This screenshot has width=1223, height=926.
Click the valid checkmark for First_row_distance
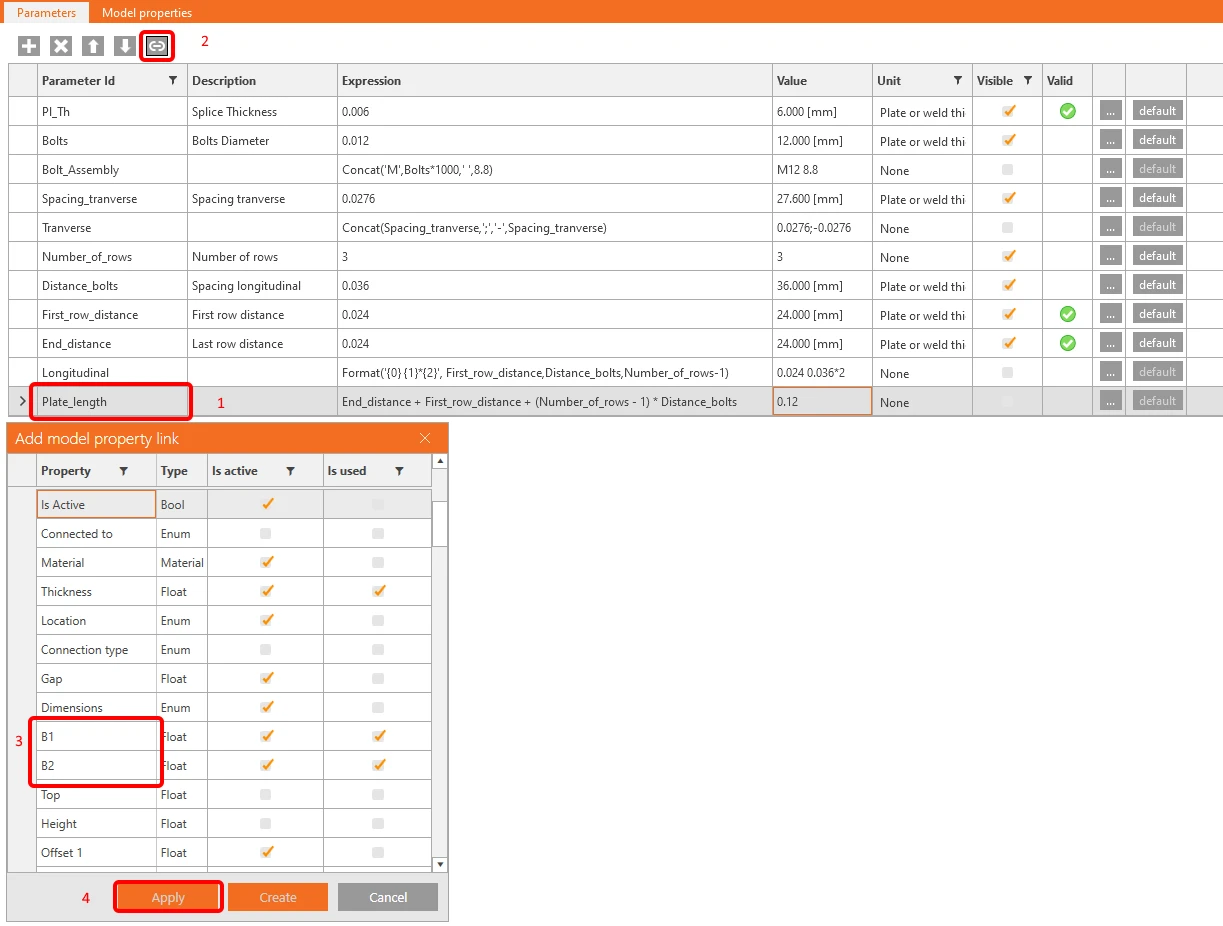point(1067,314)
